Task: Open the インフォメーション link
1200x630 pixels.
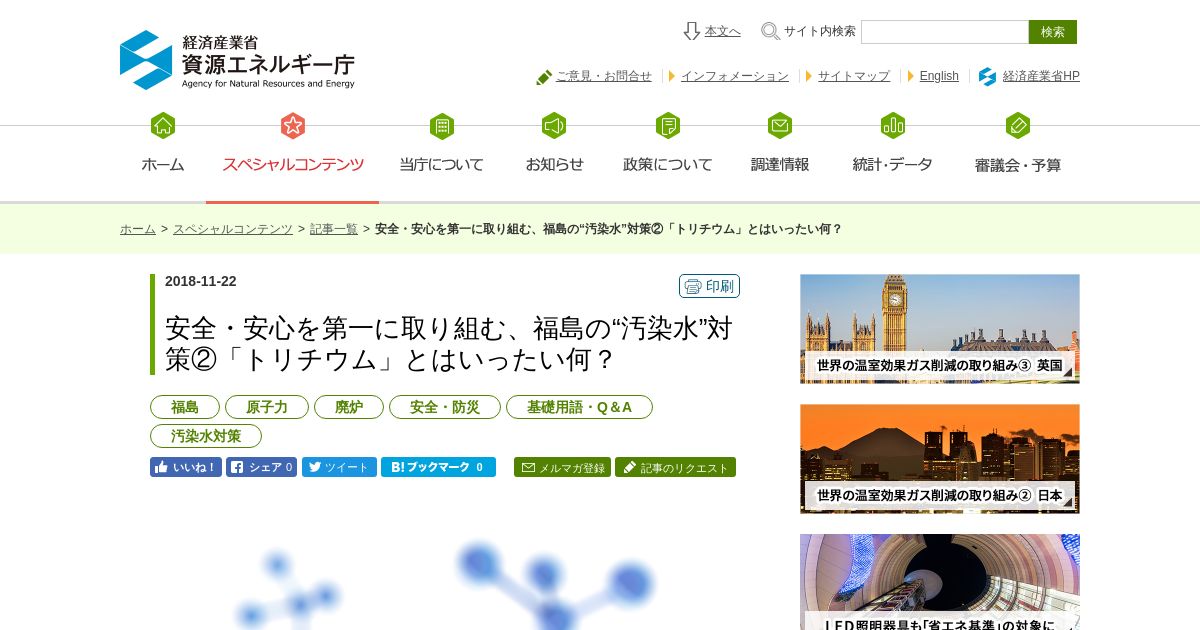Action: (735, 76)
